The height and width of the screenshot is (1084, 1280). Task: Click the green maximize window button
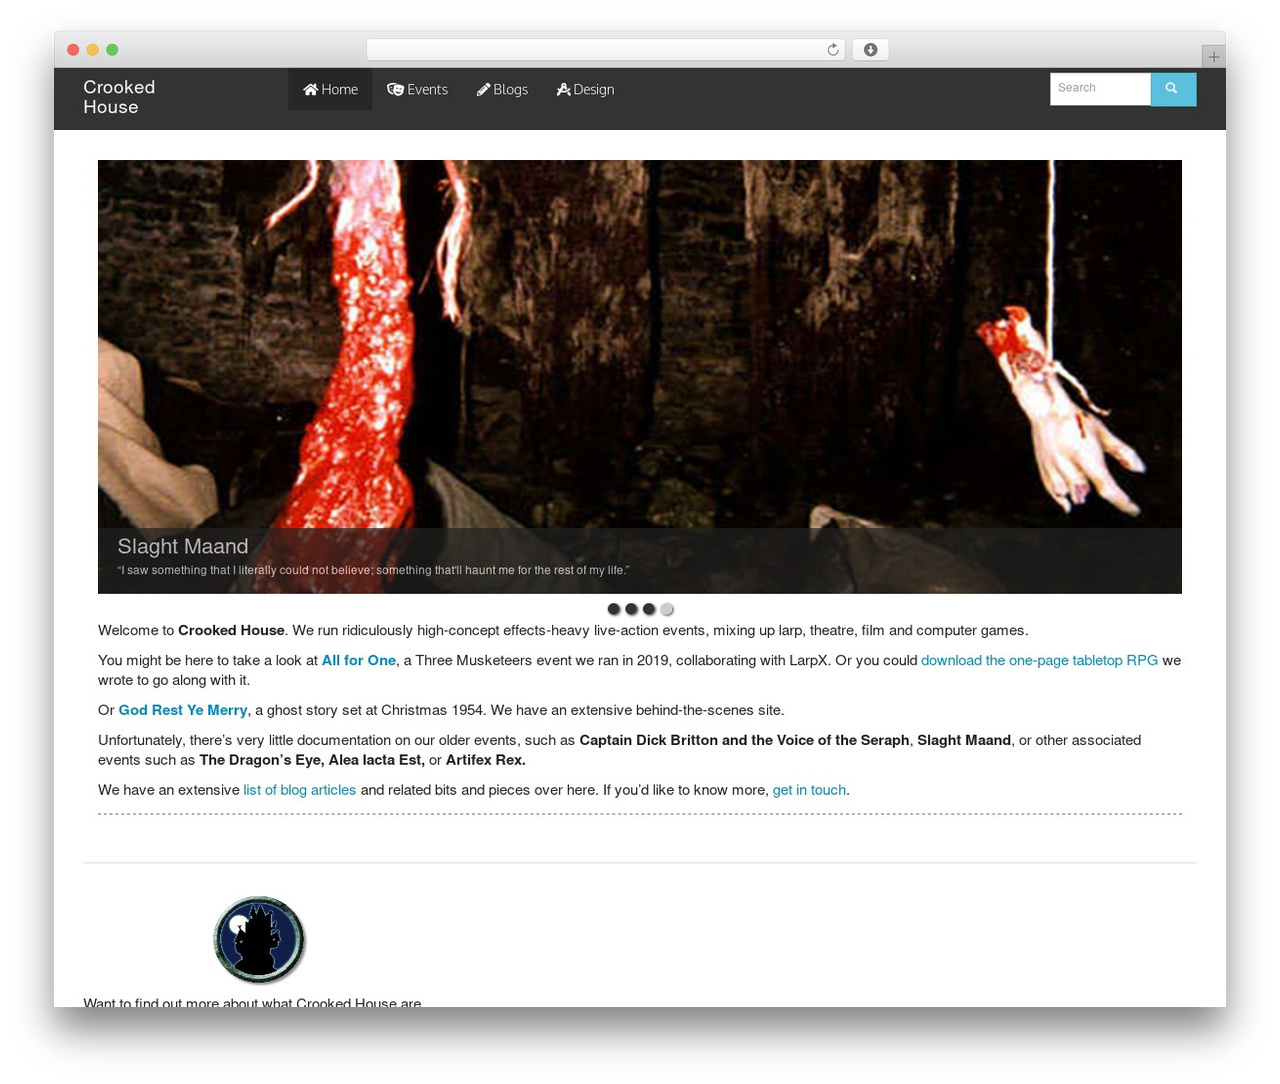[112, 50]
